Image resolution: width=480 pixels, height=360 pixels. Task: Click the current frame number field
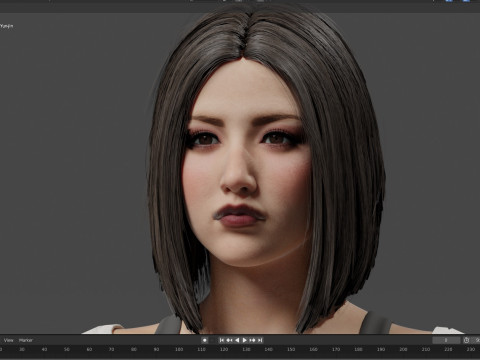(x=446, y=340)
